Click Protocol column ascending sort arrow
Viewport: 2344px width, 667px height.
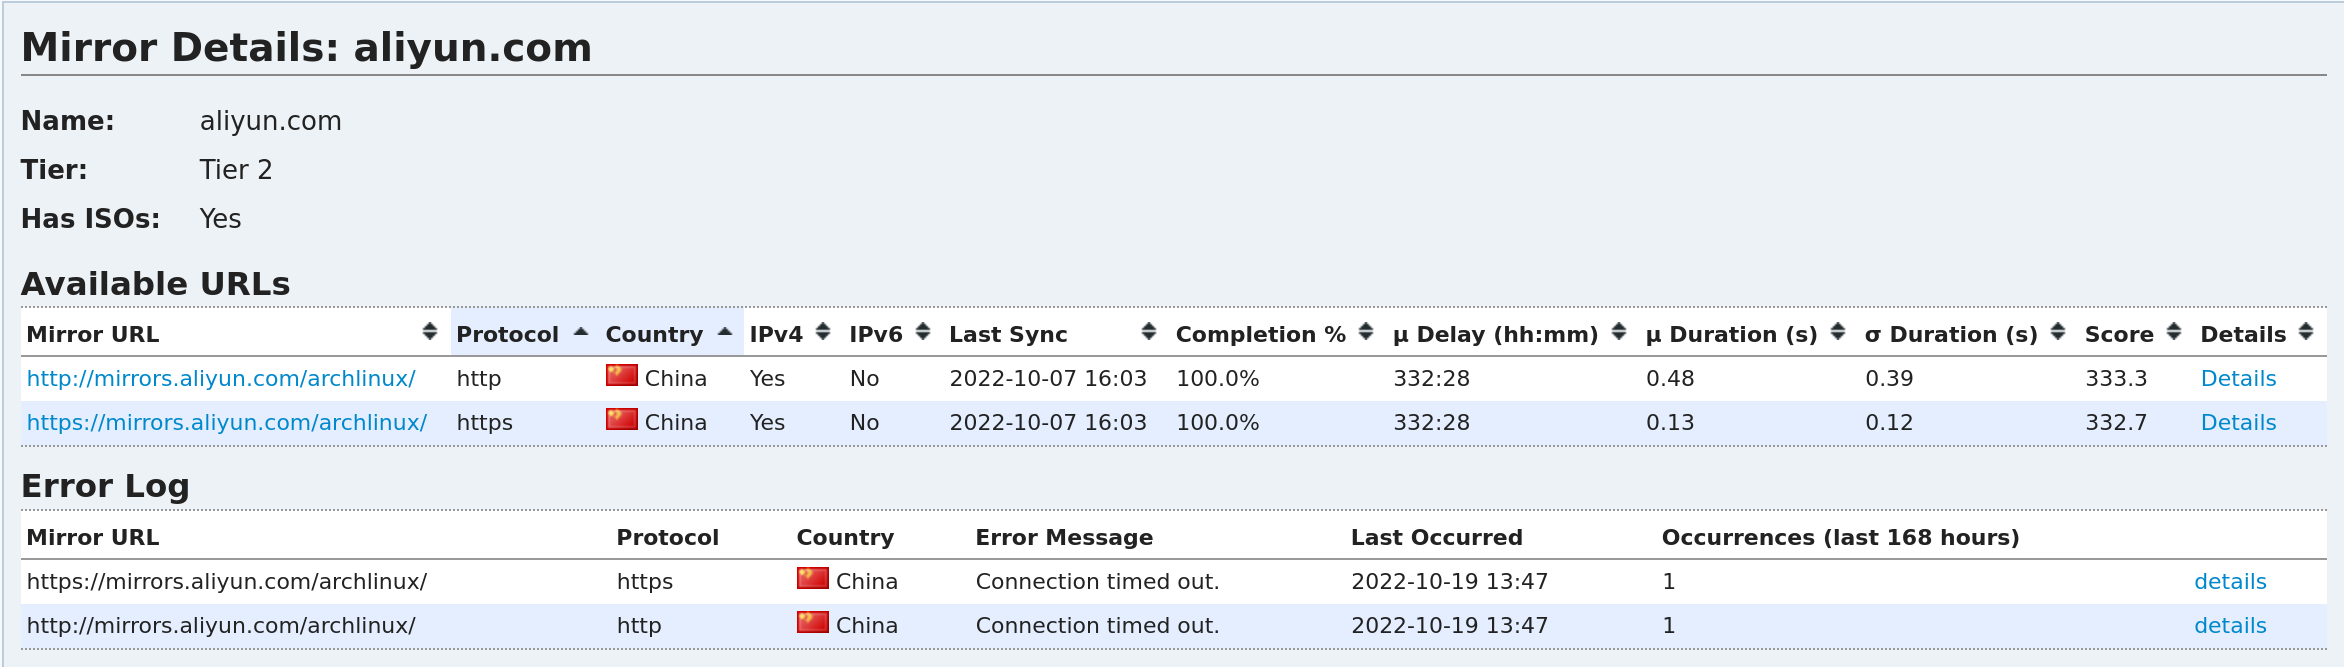[581, 331]
